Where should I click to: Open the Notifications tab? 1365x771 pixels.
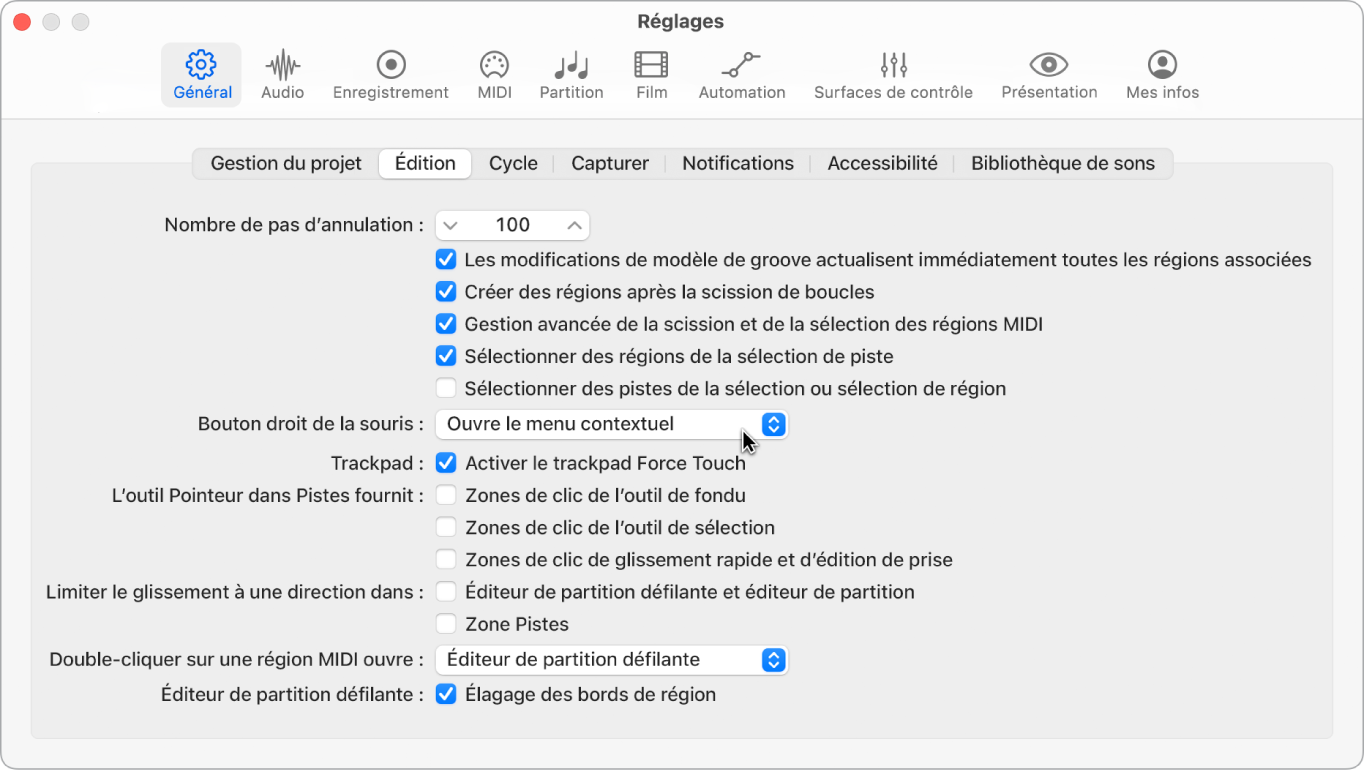coord(737,163)
